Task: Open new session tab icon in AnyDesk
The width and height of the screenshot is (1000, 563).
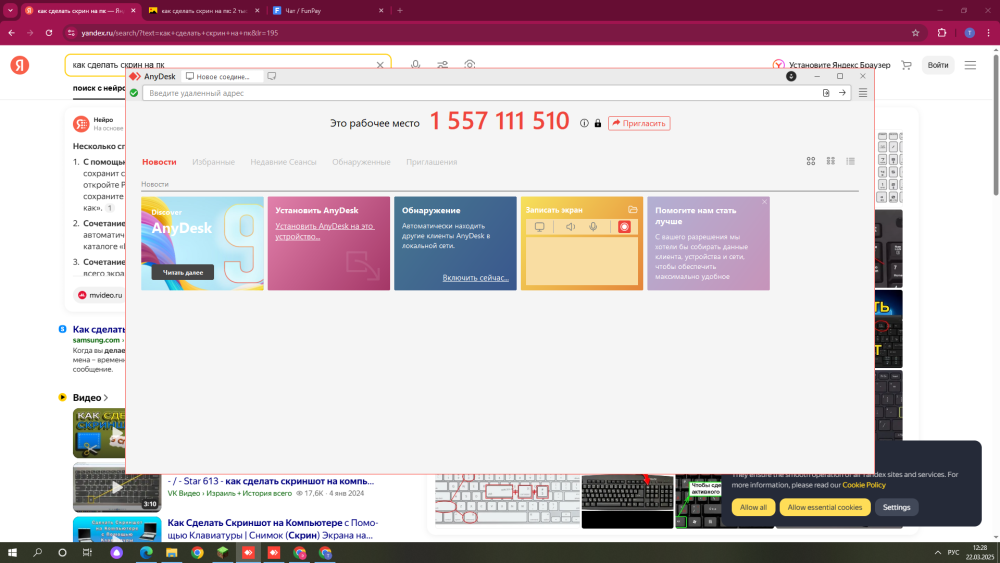Action: 272,76
